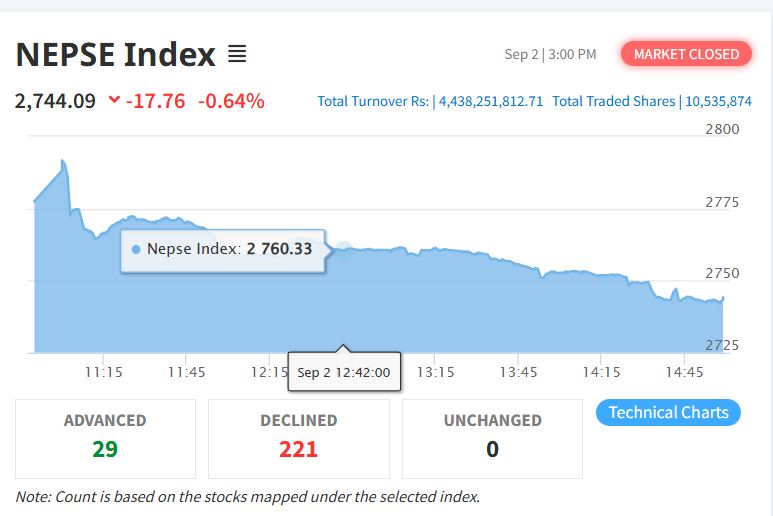This screenshot has height=516, width=773.
Task: Open the DECLINED stocks count card
Action: click(298, 438)
